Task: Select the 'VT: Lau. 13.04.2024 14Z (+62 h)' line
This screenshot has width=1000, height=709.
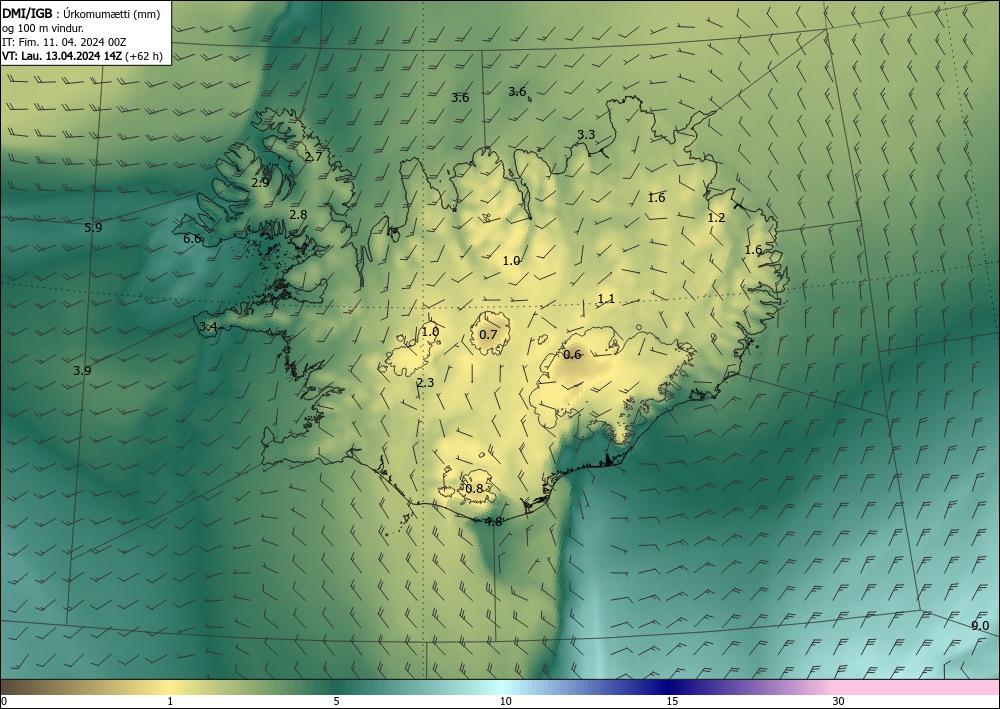Action: coord(82,56)
